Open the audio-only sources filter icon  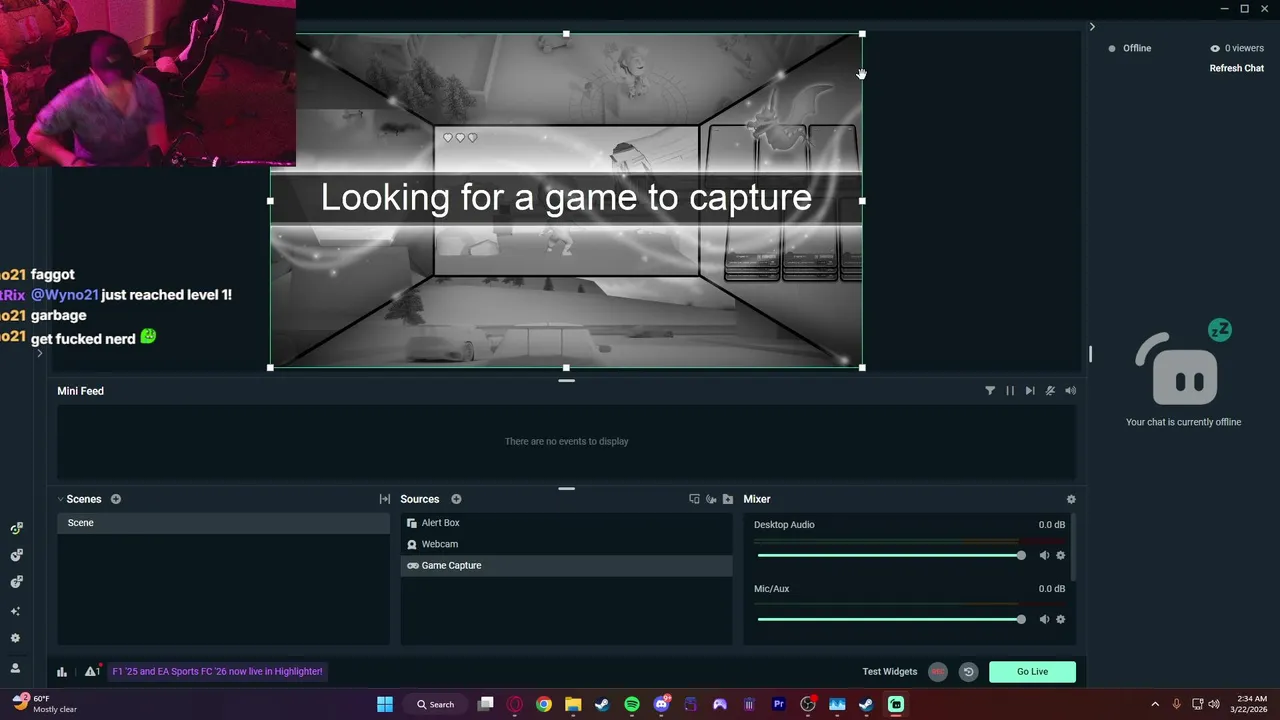click(711, 499)
